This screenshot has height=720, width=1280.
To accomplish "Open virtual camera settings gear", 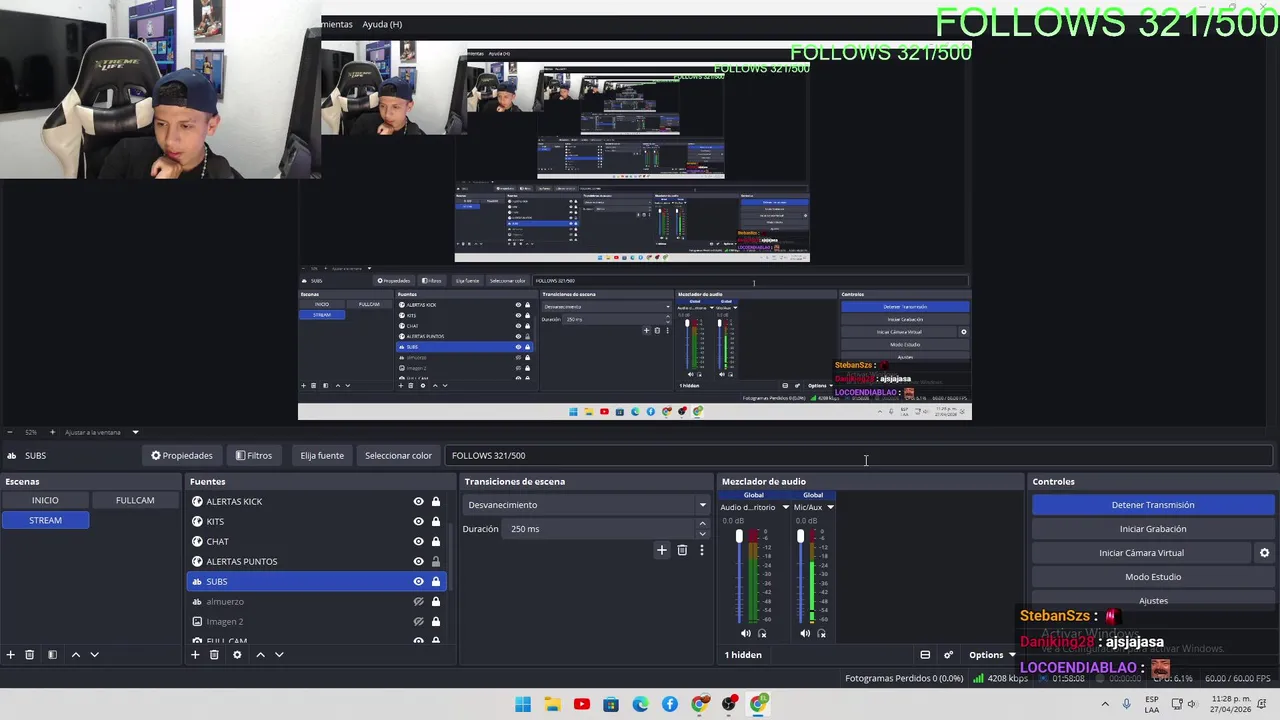I will click(1264, 553).
